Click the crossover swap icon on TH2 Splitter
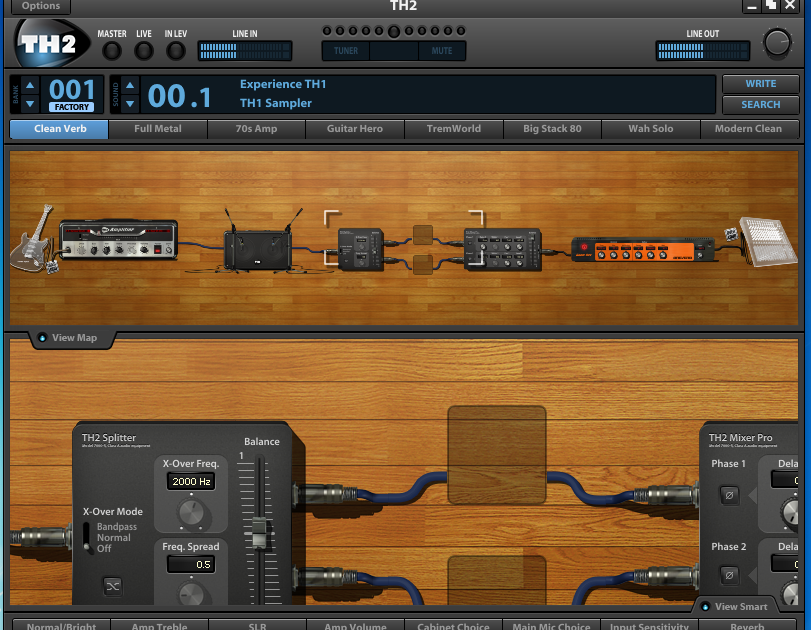Viewport: 811px width, 630px height. 112,586
